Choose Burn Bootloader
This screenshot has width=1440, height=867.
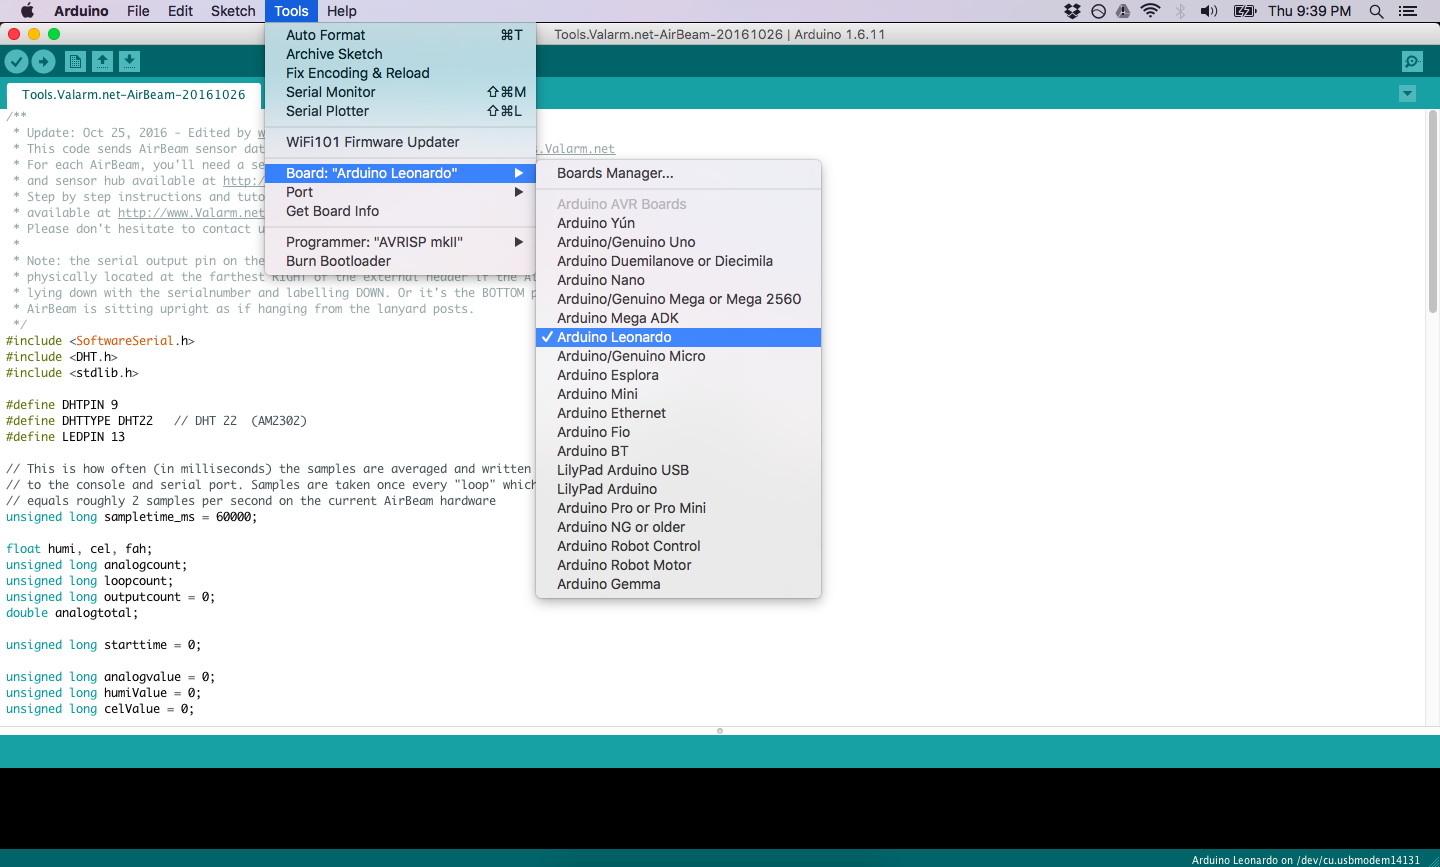coord(401,261)
